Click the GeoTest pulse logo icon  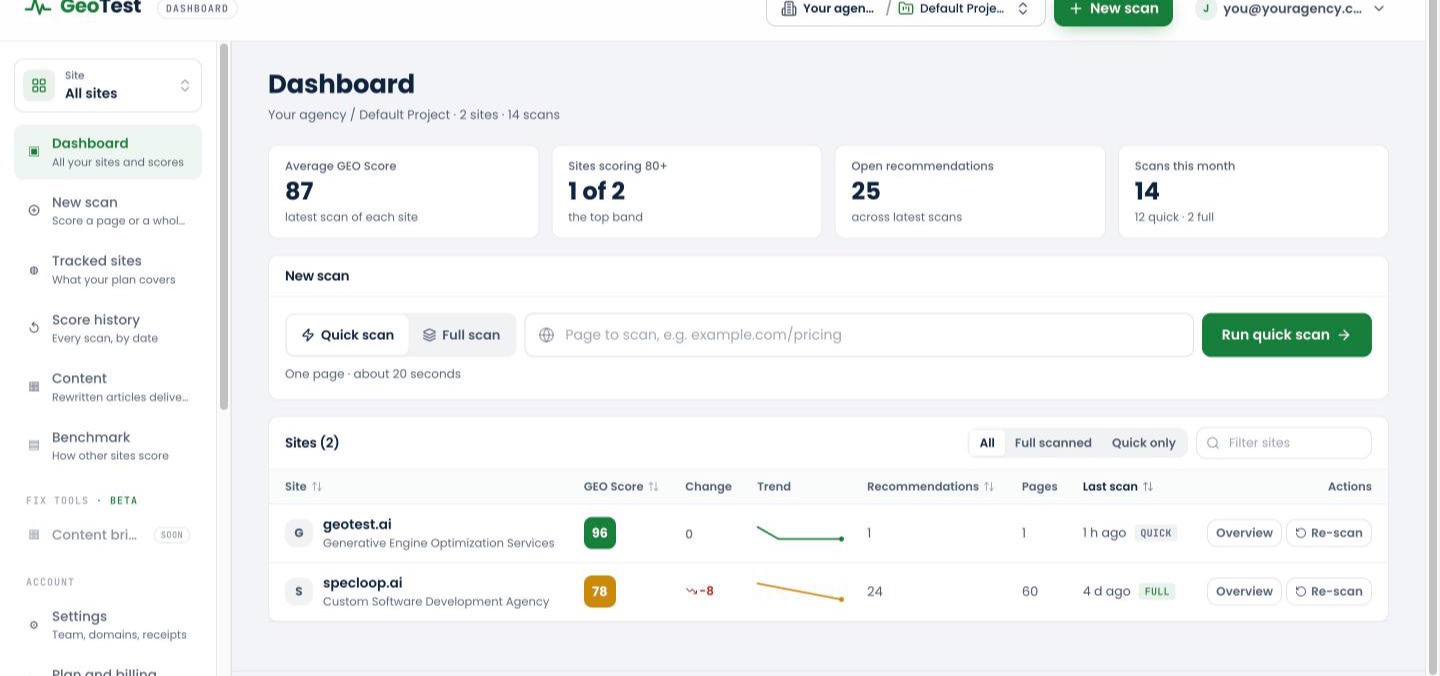tap(38, 7)
